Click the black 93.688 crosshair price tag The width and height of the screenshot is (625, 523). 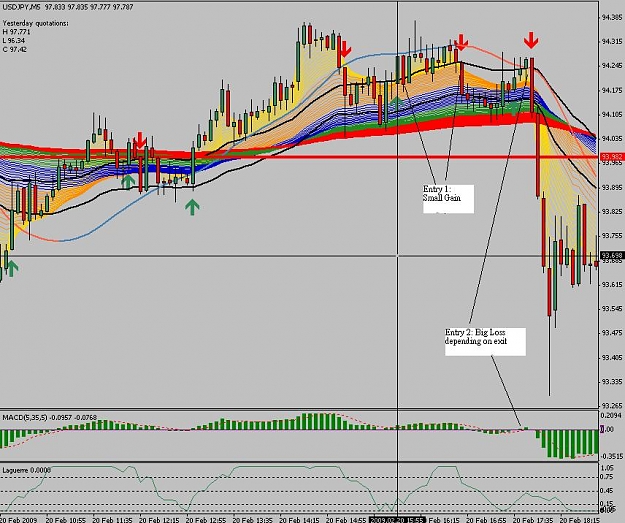click(611, 255)
